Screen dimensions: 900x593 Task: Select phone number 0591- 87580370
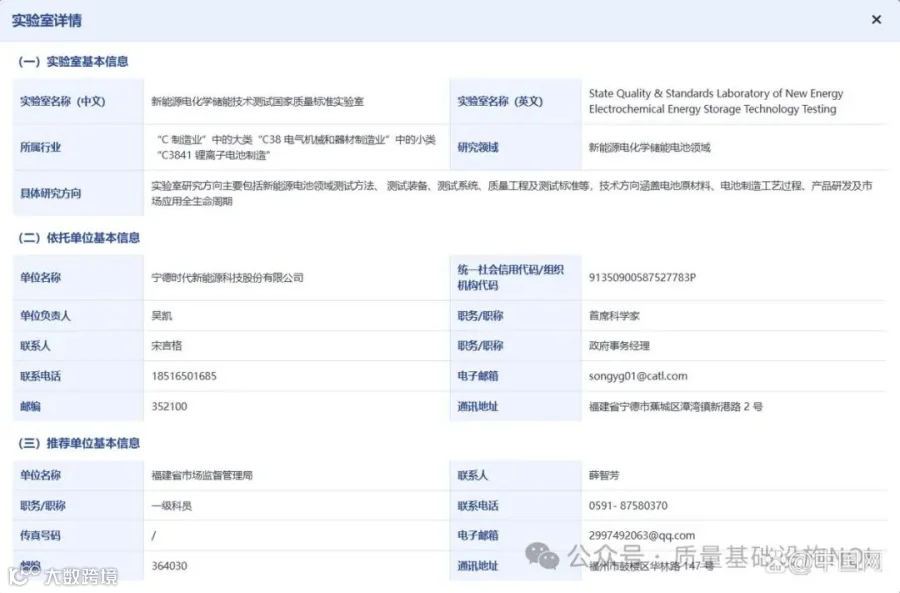point(628,506)
